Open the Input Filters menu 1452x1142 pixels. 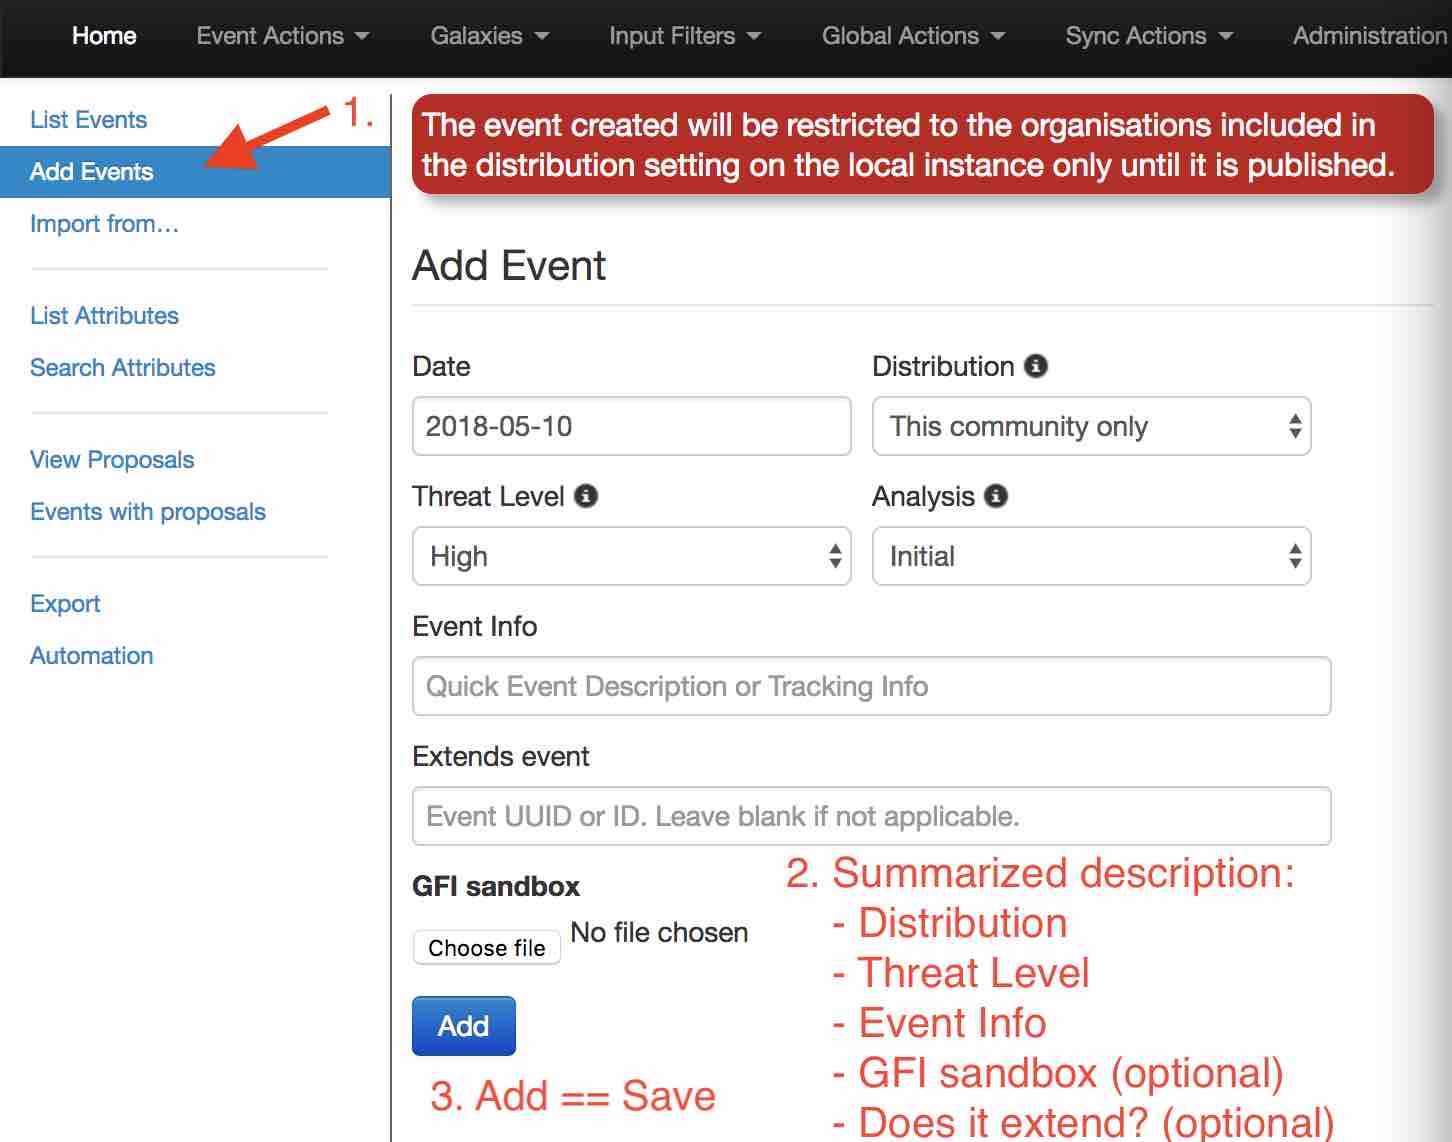tap(684, 35)
